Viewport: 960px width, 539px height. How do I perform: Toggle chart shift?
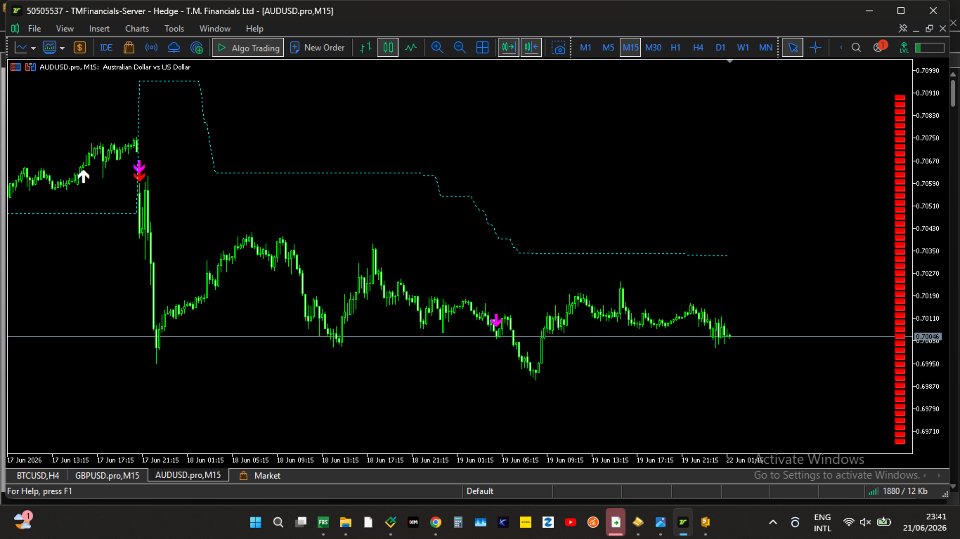pos(531,48)
